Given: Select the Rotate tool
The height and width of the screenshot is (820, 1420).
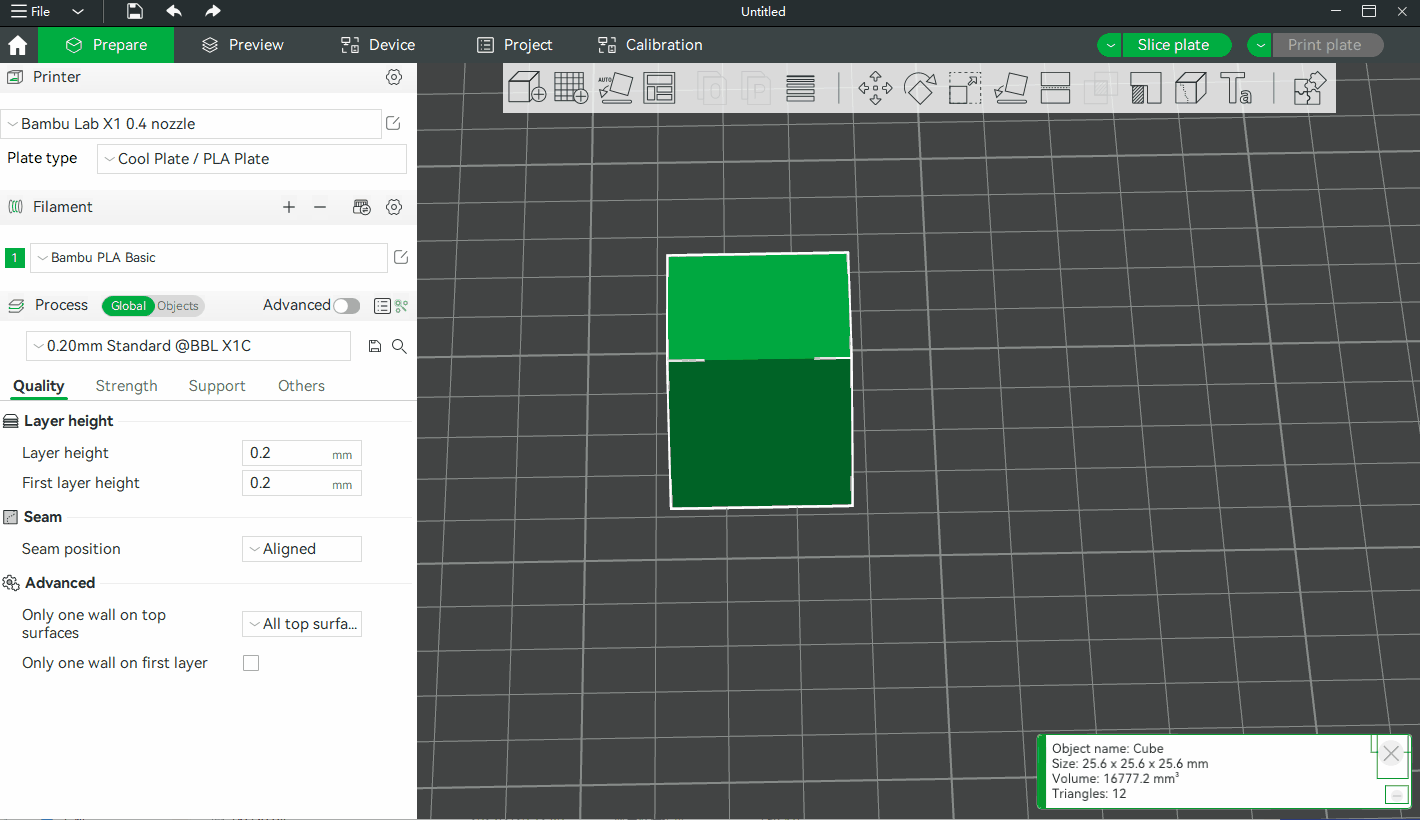Looking at the screenshot, I should [919, 88].
